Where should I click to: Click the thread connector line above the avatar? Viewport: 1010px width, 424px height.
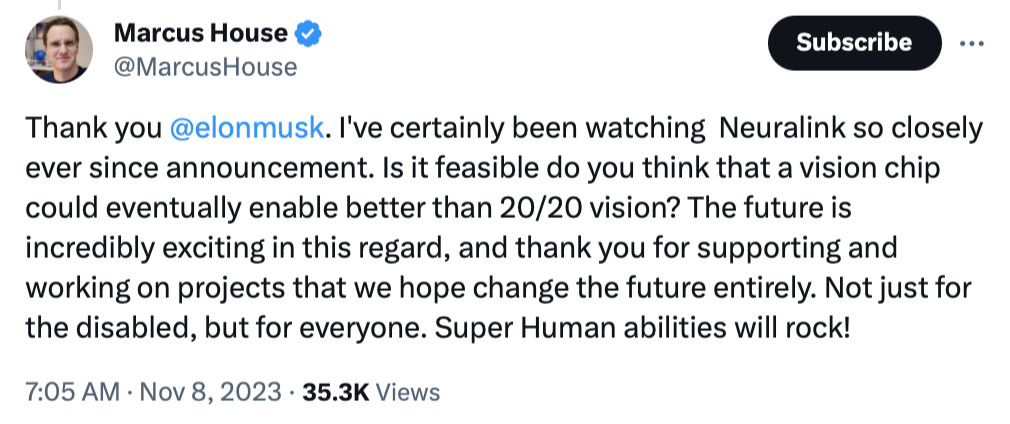click(59, 5)
